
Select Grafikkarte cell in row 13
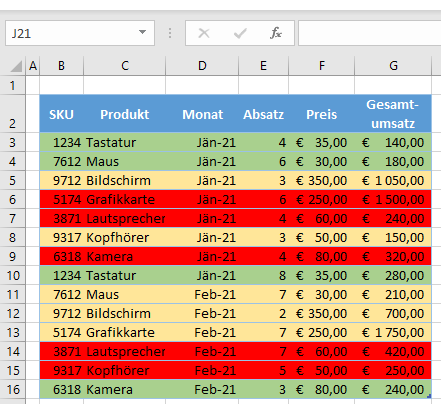125,332
